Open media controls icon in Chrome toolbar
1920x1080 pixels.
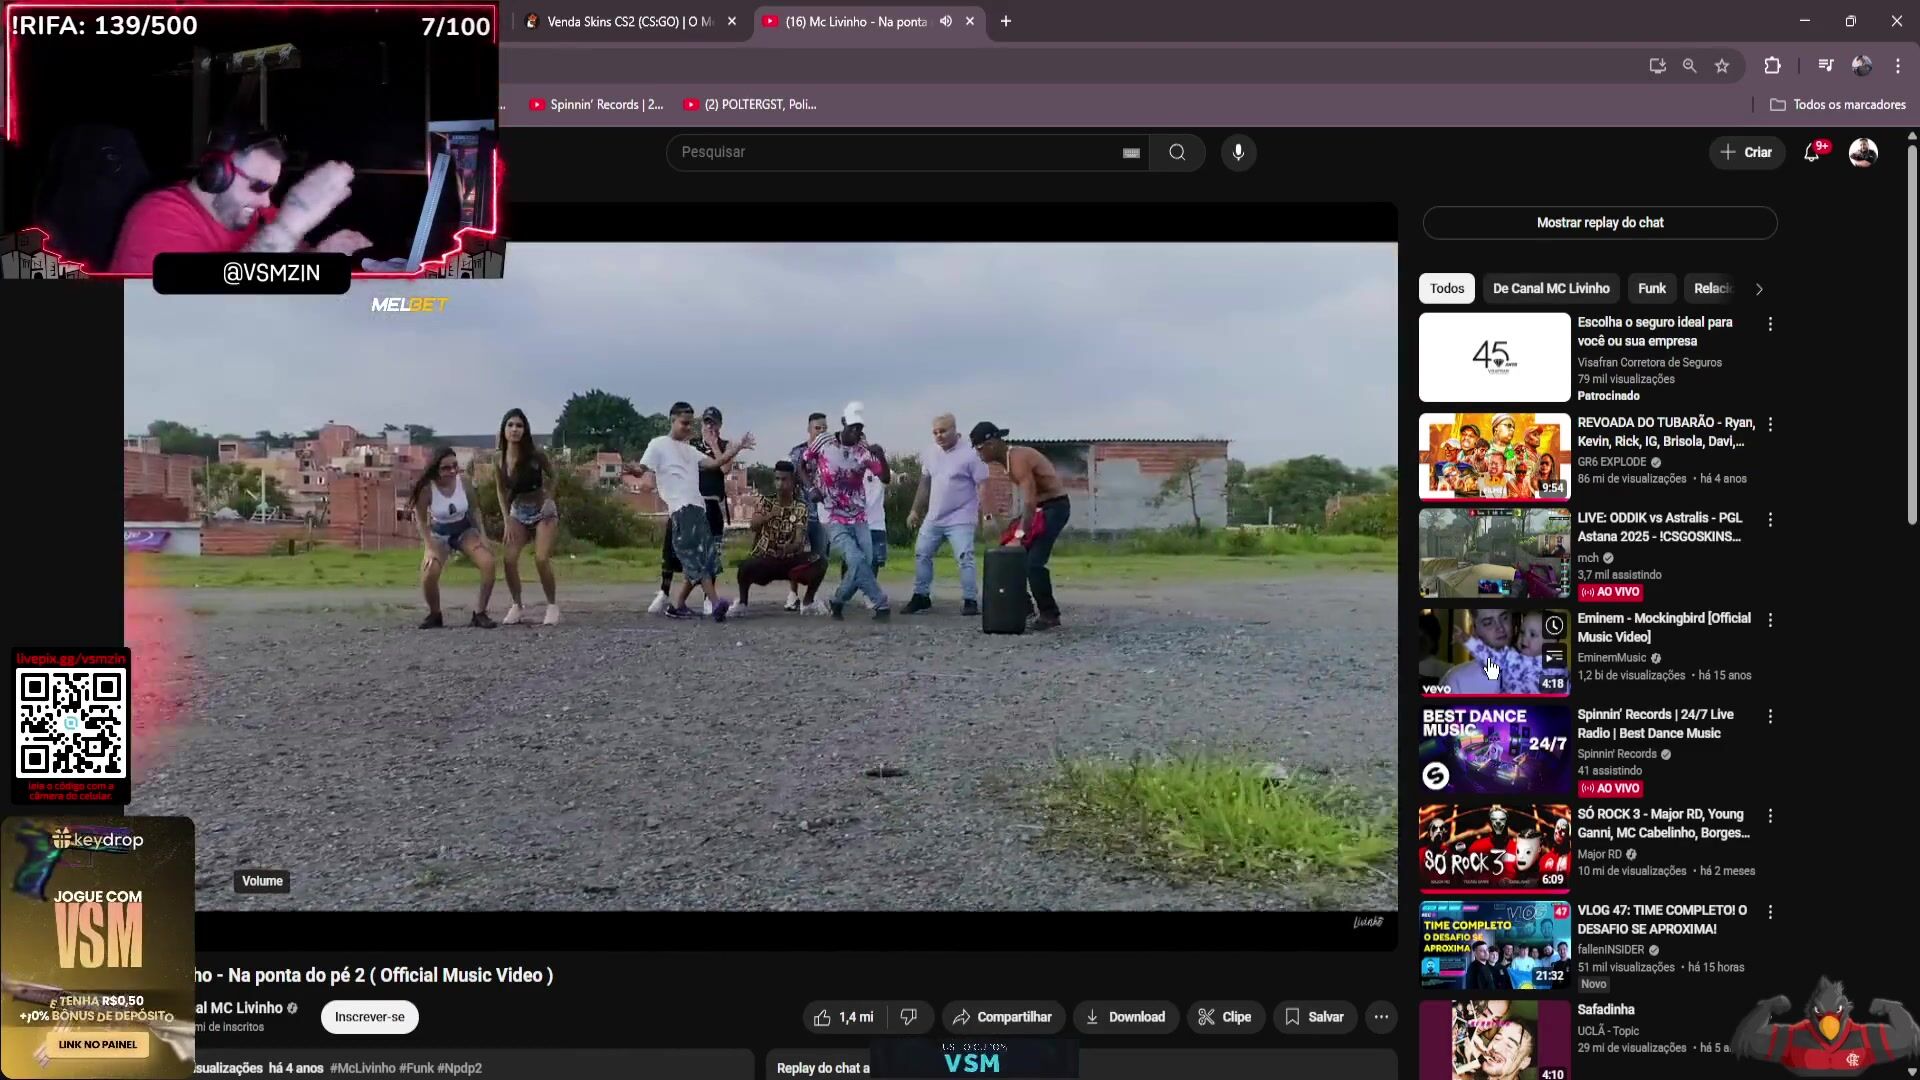tap(1826, 66)
